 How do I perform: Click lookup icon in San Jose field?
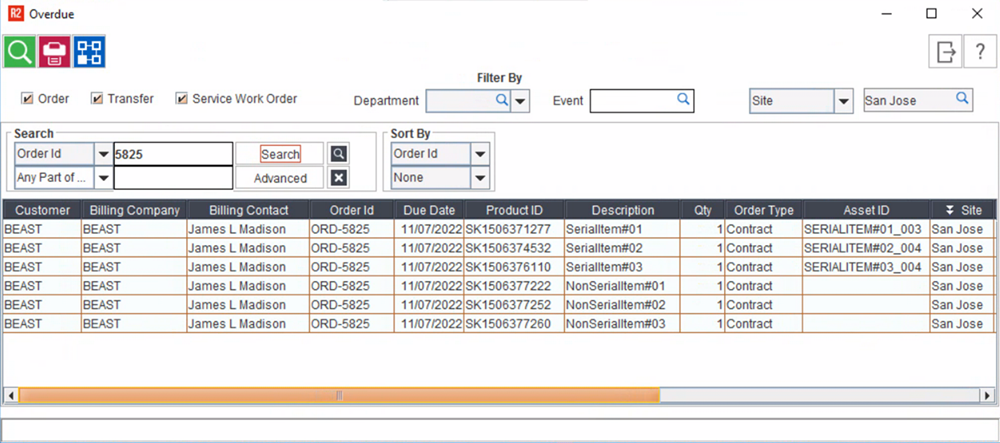click(x=961, y=99)
